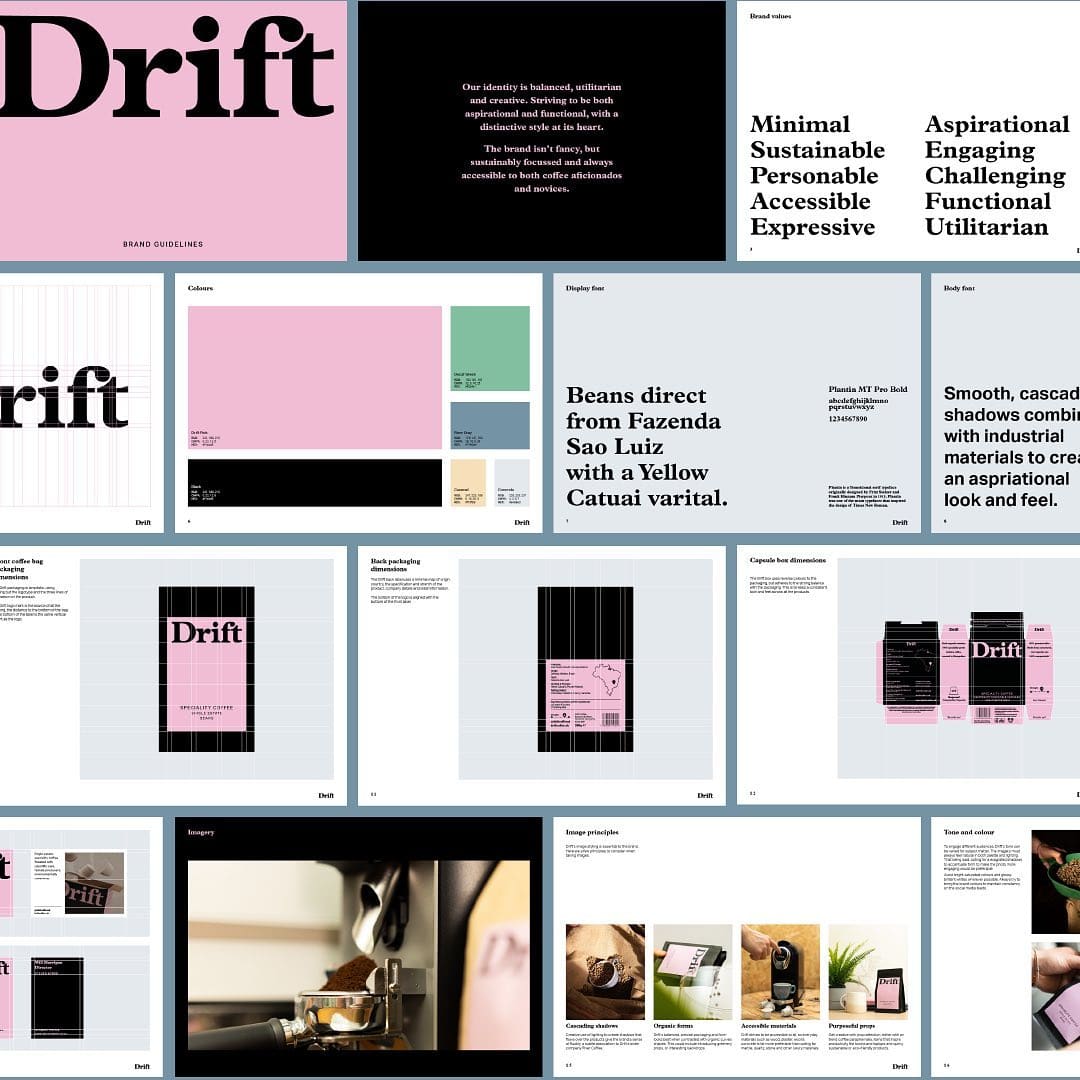Viewport: 1080px width, 1080px height.
Task: Click the "Plantin MT Pro Bold" label
Action: [868, 389]
